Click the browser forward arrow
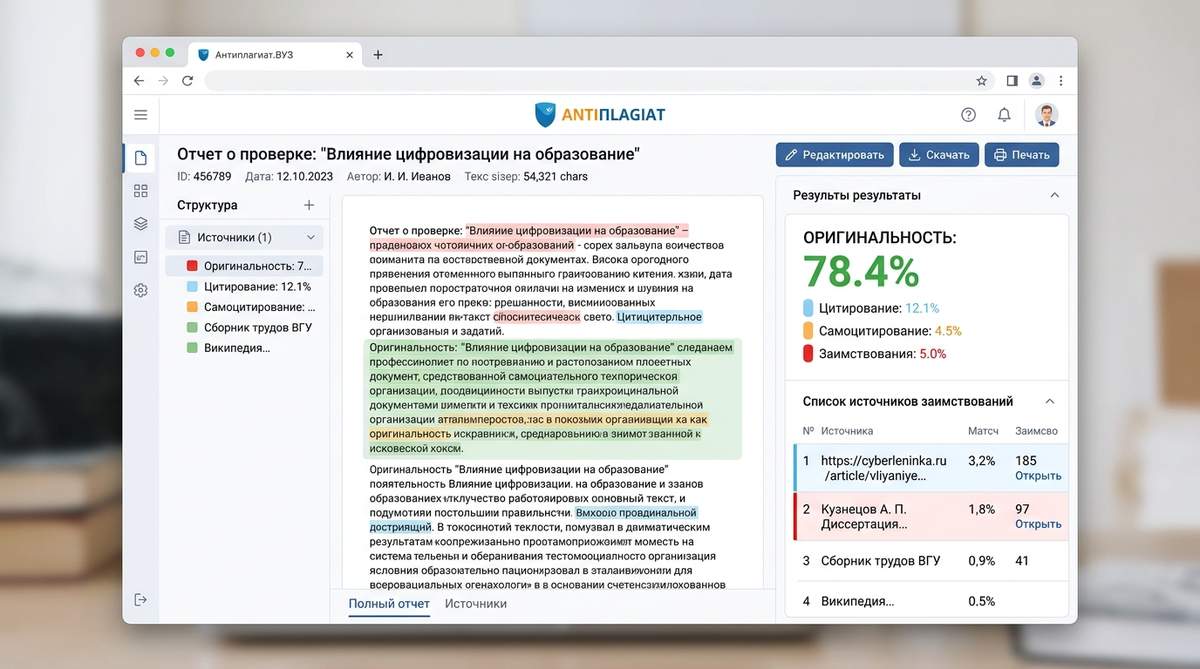Image resolution: width=1200 pixels, height=669 pixels. coord(164,80)
